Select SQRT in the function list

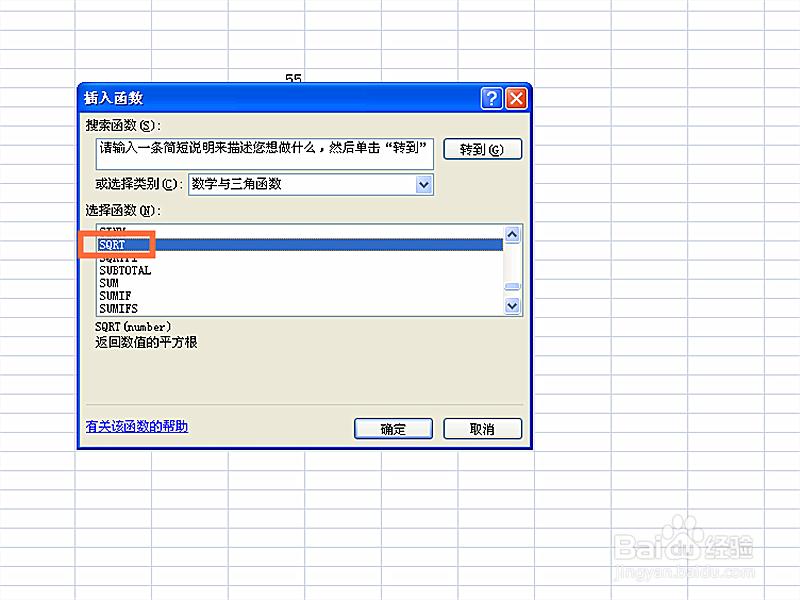[x=300, y=245]
